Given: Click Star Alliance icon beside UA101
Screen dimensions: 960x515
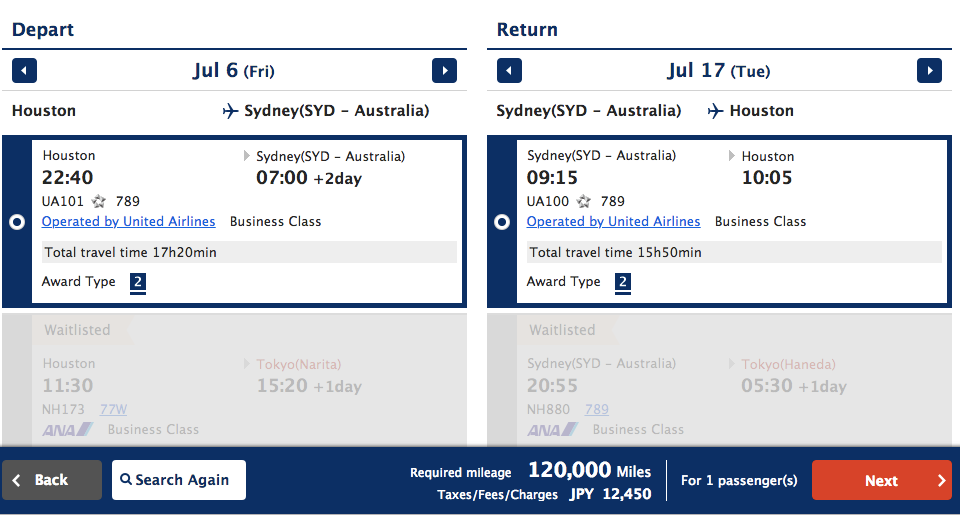Looking at the screenshot, I should [99, 201].
